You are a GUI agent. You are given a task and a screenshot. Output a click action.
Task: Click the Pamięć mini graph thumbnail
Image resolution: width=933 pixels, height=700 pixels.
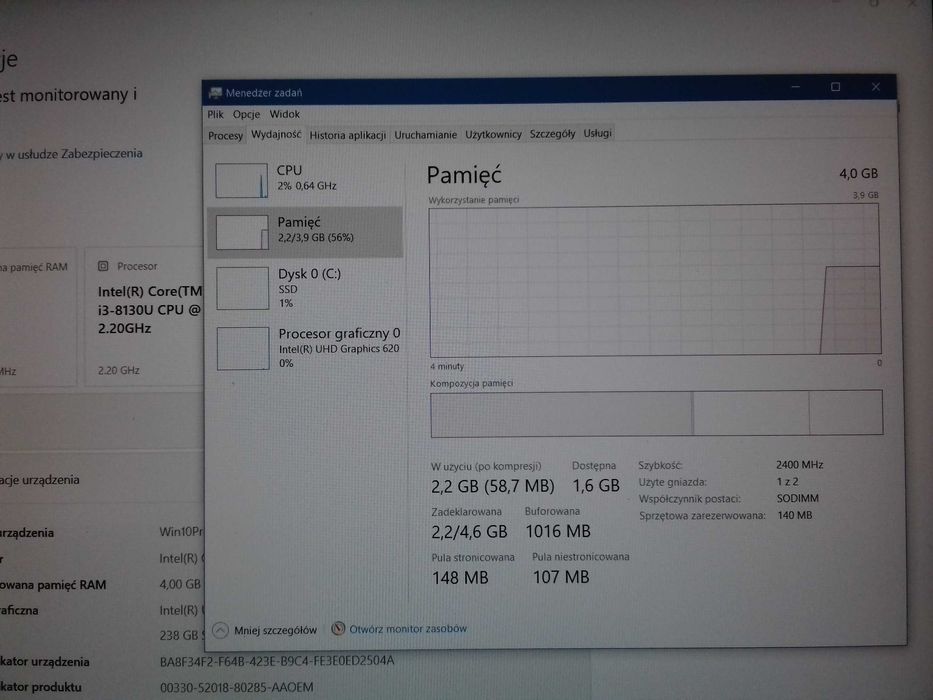tap(242, 232)
